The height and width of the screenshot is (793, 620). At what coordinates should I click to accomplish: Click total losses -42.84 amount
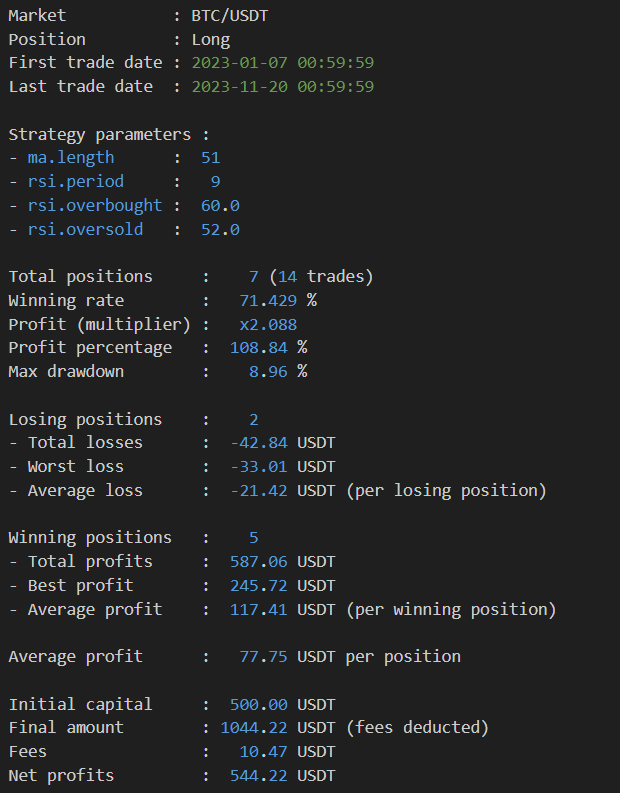click(258, 443)
